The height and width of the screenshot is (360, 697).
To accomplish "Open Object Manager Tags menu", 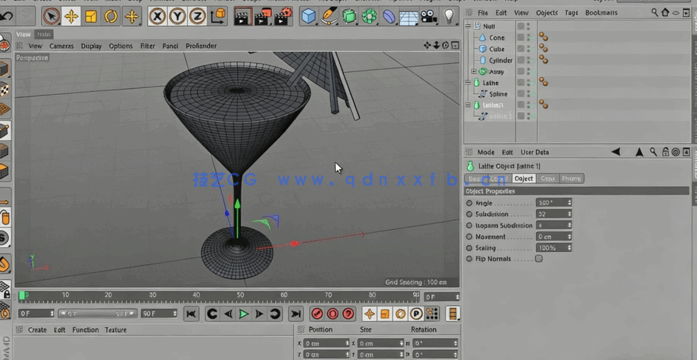I will (571, 12).
